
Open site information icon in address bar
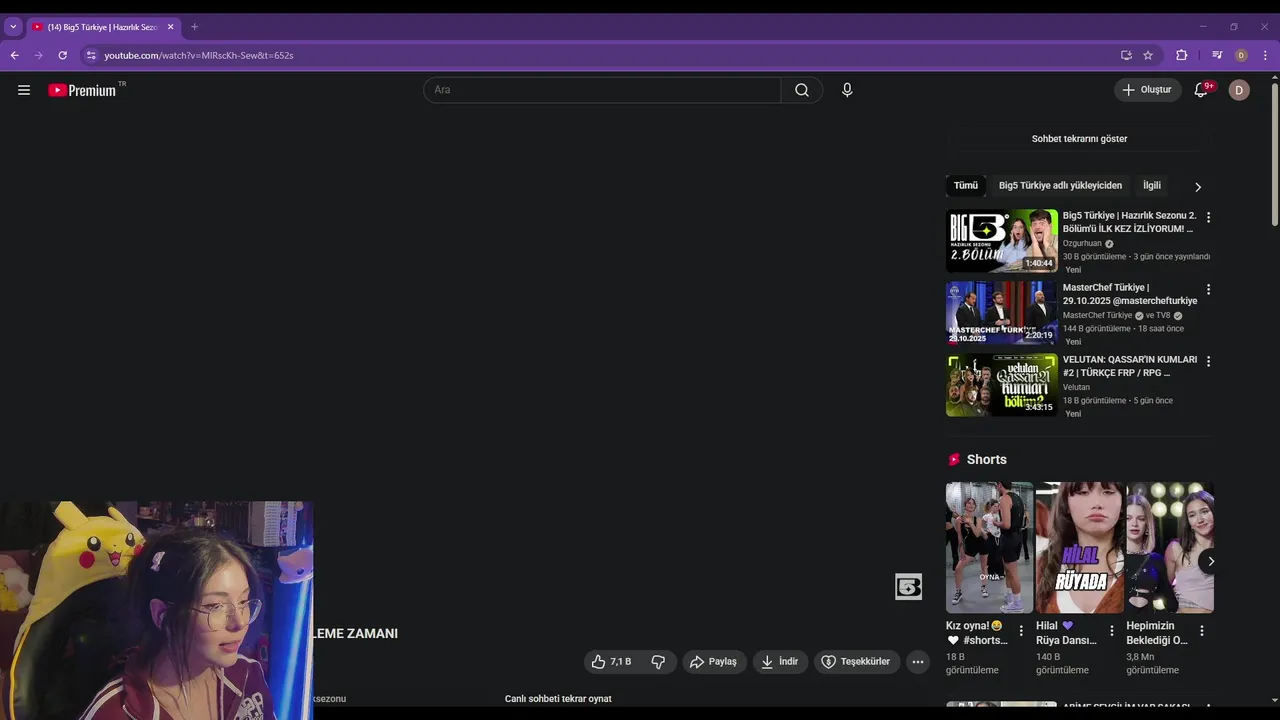click(x=90, y=55)
